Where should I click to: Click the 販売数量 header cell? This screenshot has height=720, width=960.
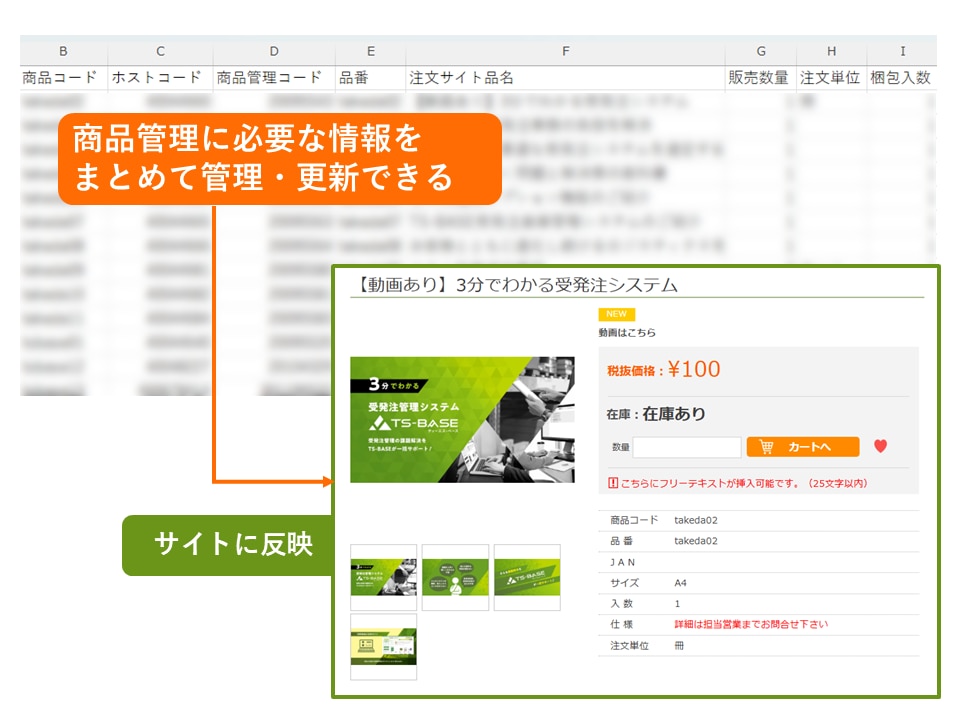(x=761, y=77)
